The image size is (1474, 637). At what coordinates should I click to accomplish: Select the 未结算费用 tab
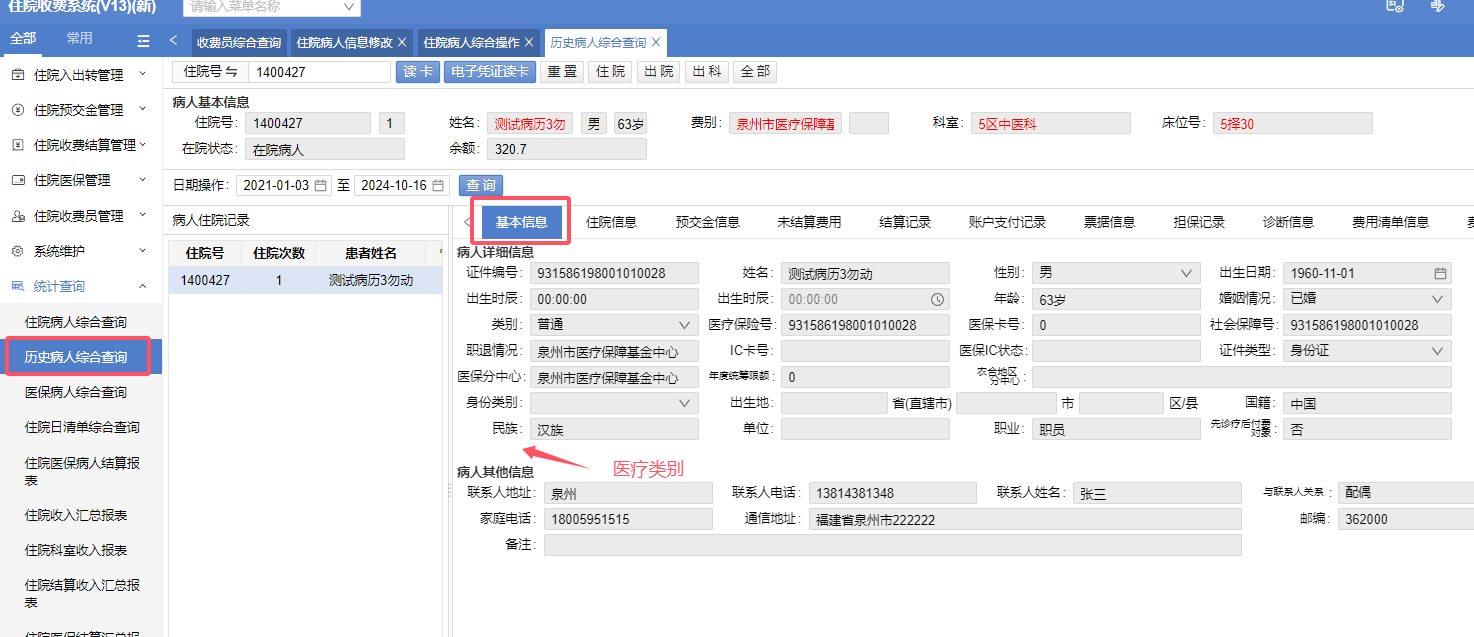point(809,222)
